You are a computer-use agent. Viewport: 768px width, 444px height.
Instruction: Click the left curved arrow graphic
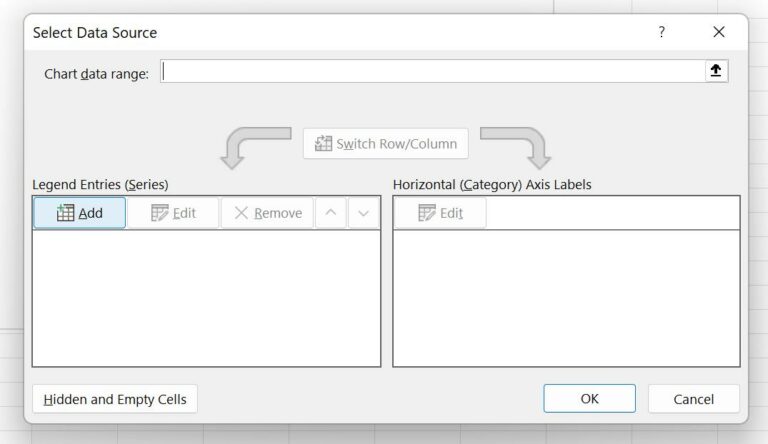tap(252, 147)
